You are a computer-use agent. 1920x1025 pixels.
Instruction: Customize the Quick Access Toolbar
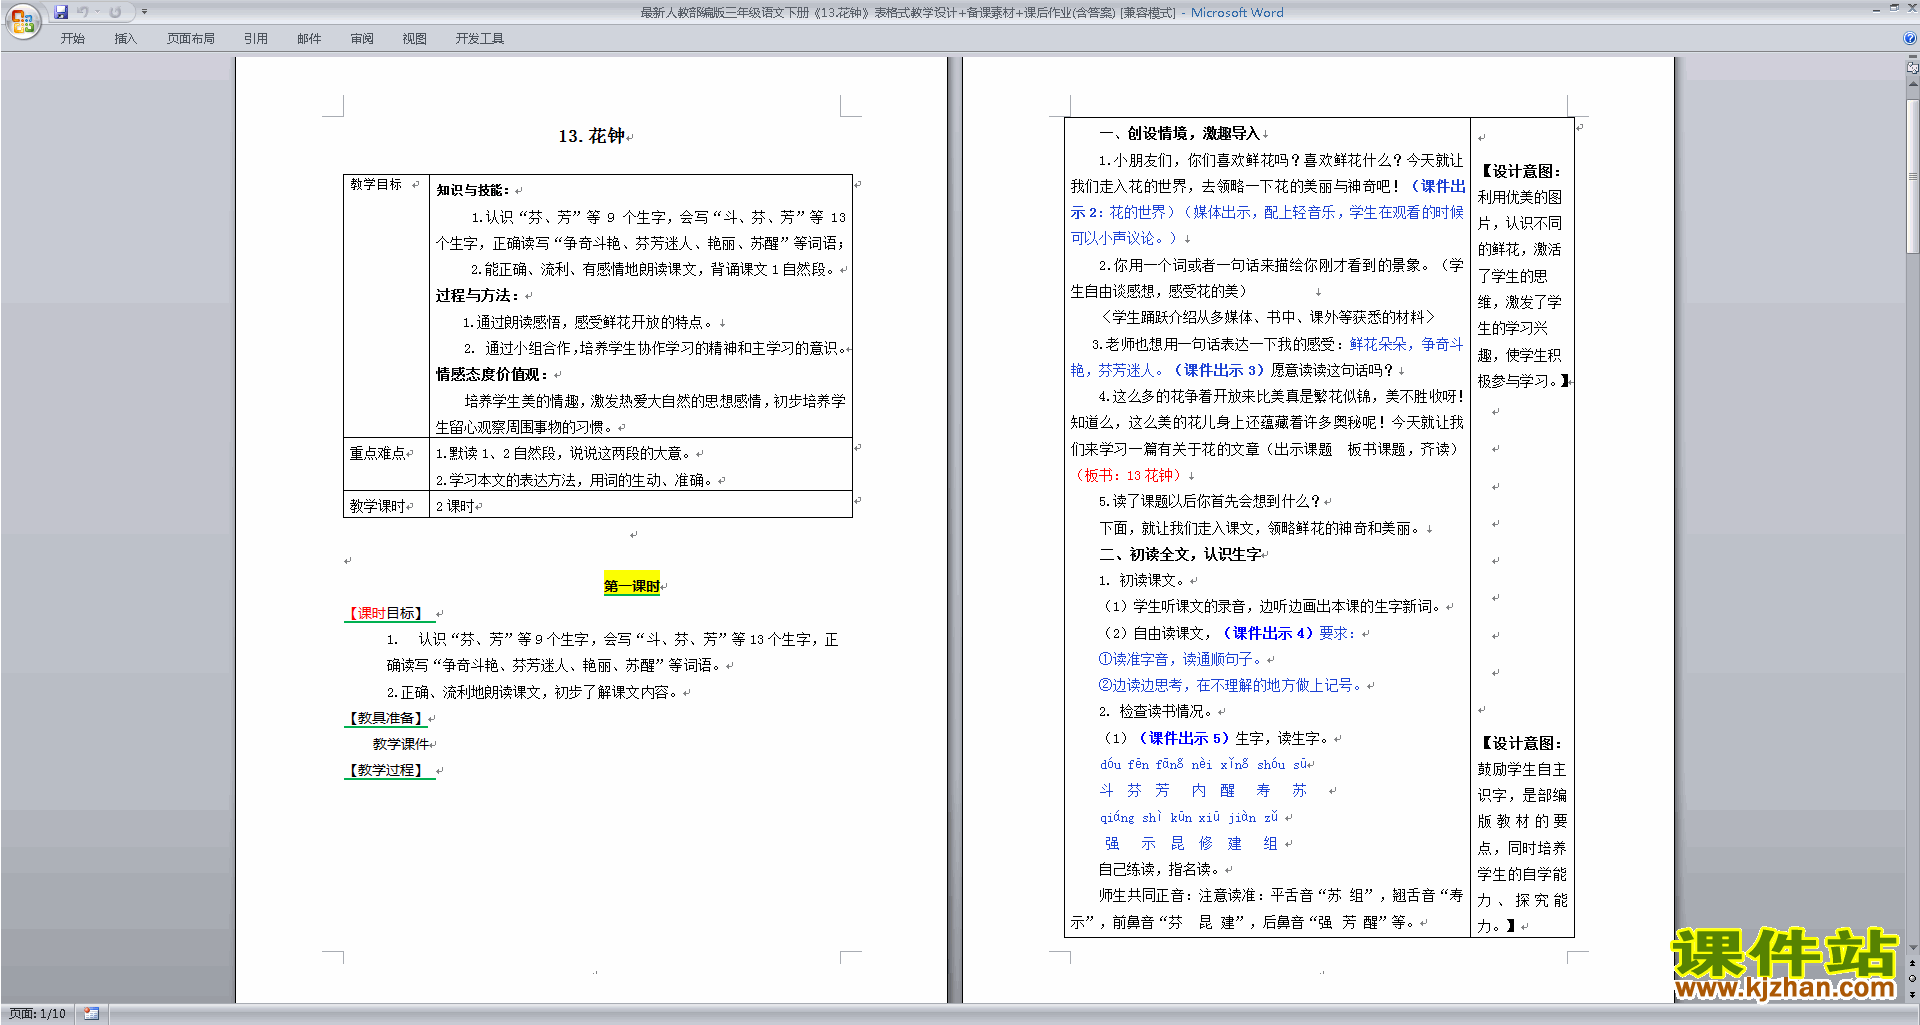144,12
